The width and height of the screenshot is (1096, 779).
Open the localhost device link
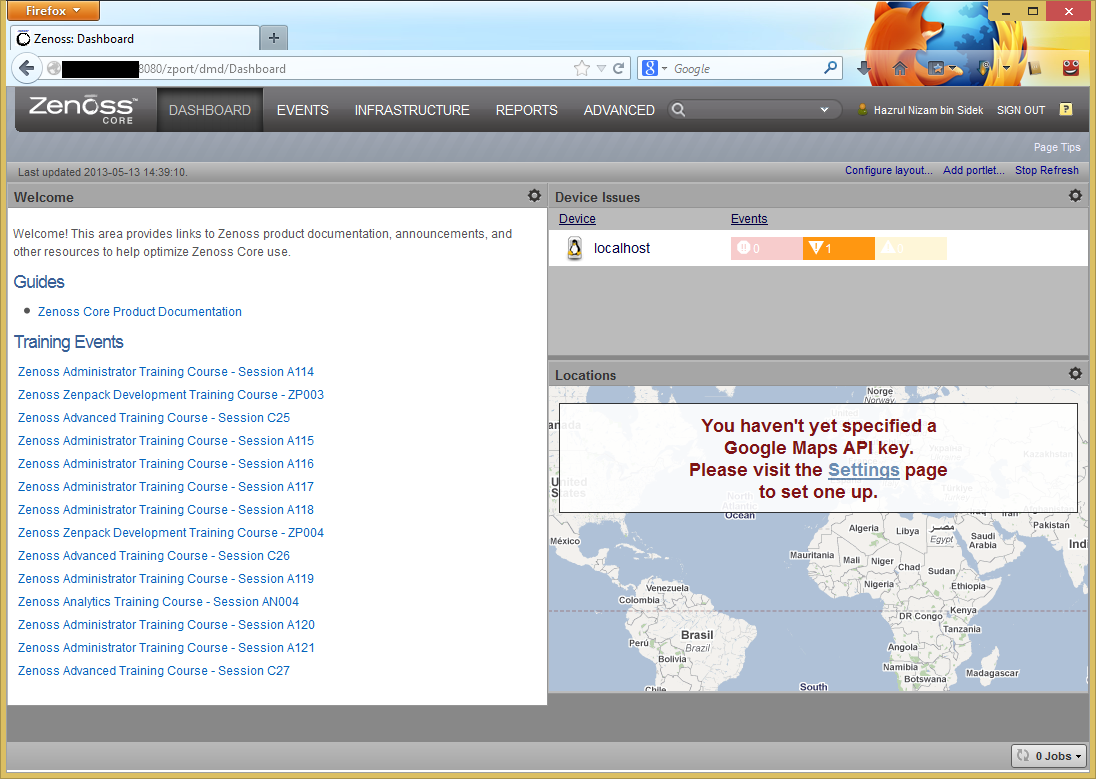point(622,248)
